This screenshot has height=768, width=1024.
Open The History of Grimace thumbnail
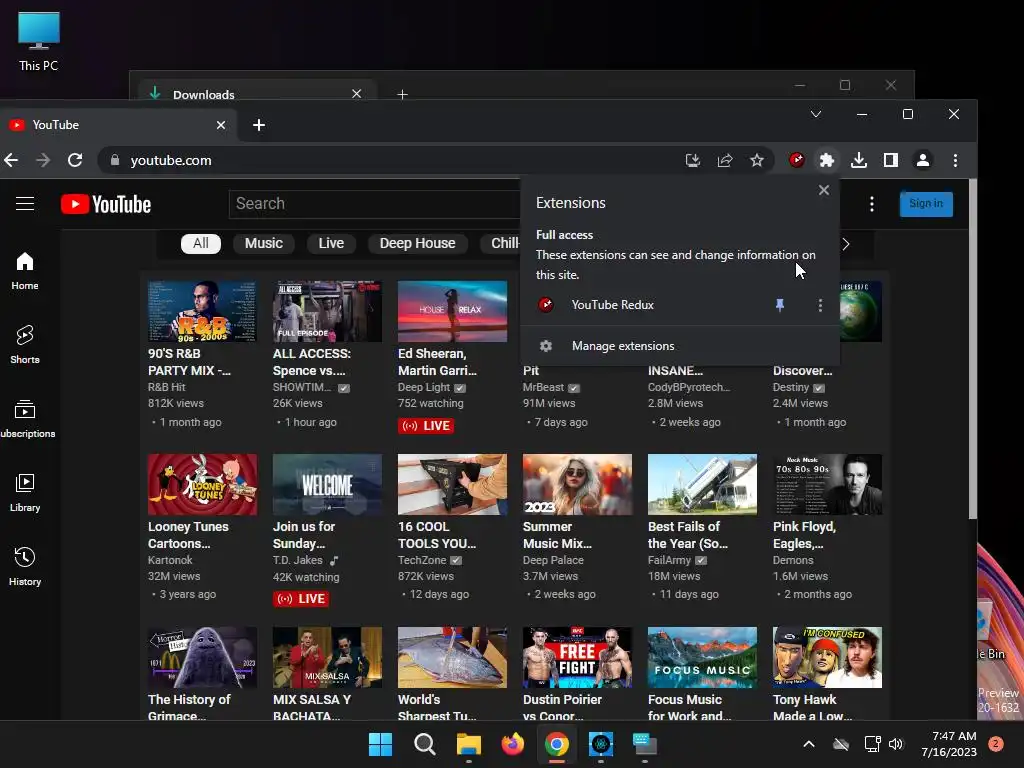click(x=202, y=658)
